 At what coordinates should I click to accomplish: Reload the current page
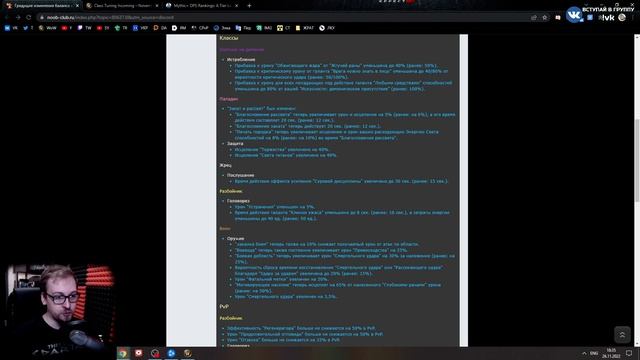click(29, 18)
